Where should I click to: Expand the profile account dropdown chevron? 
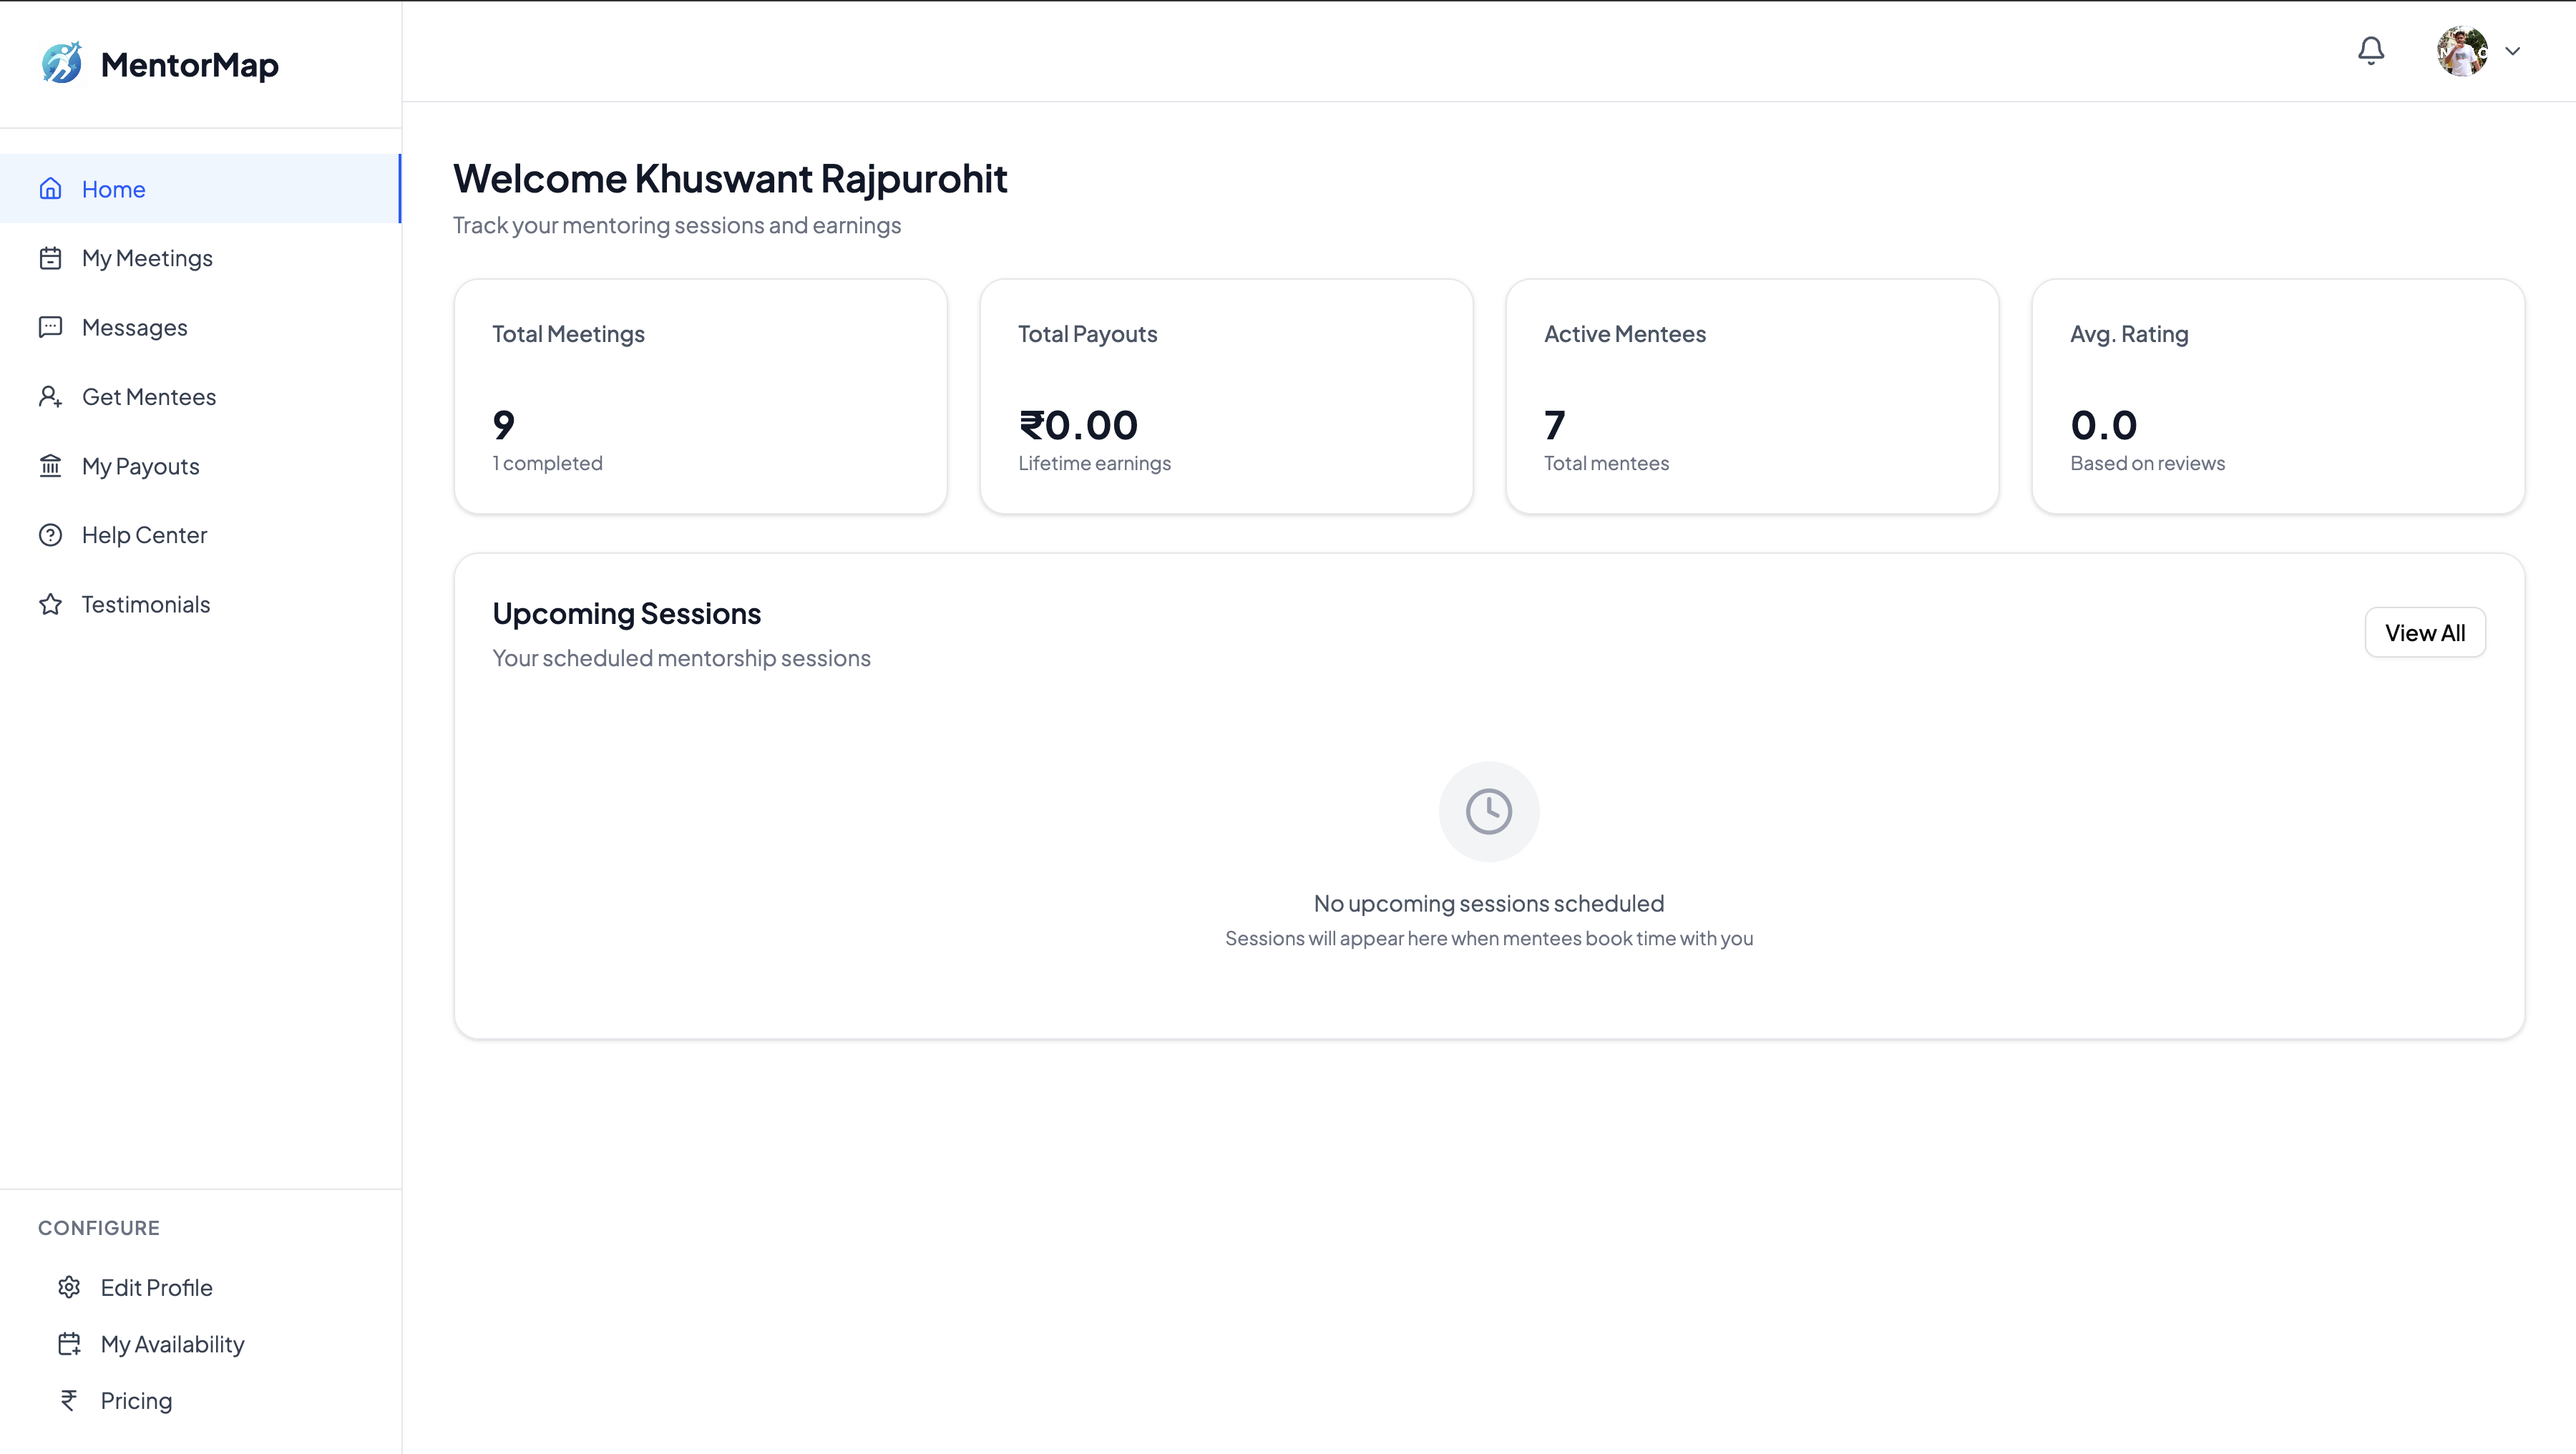click(x=2514, y=51)
